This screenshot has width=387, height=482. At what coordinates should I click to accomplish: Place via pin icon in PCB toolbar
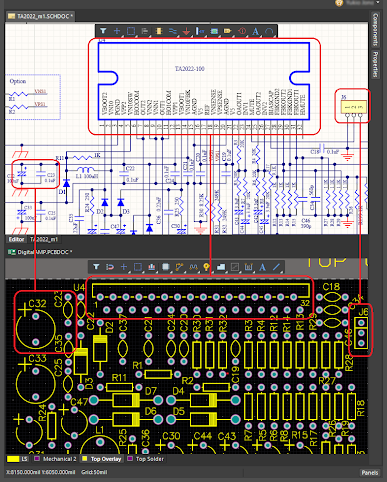point(207,267)
